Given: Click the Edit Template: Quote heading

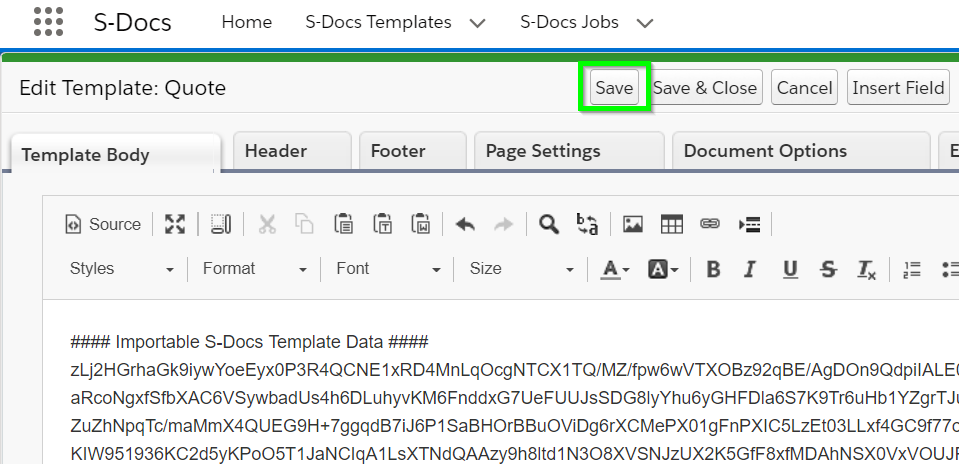Looking at the screenshot, I should (123, 87).
